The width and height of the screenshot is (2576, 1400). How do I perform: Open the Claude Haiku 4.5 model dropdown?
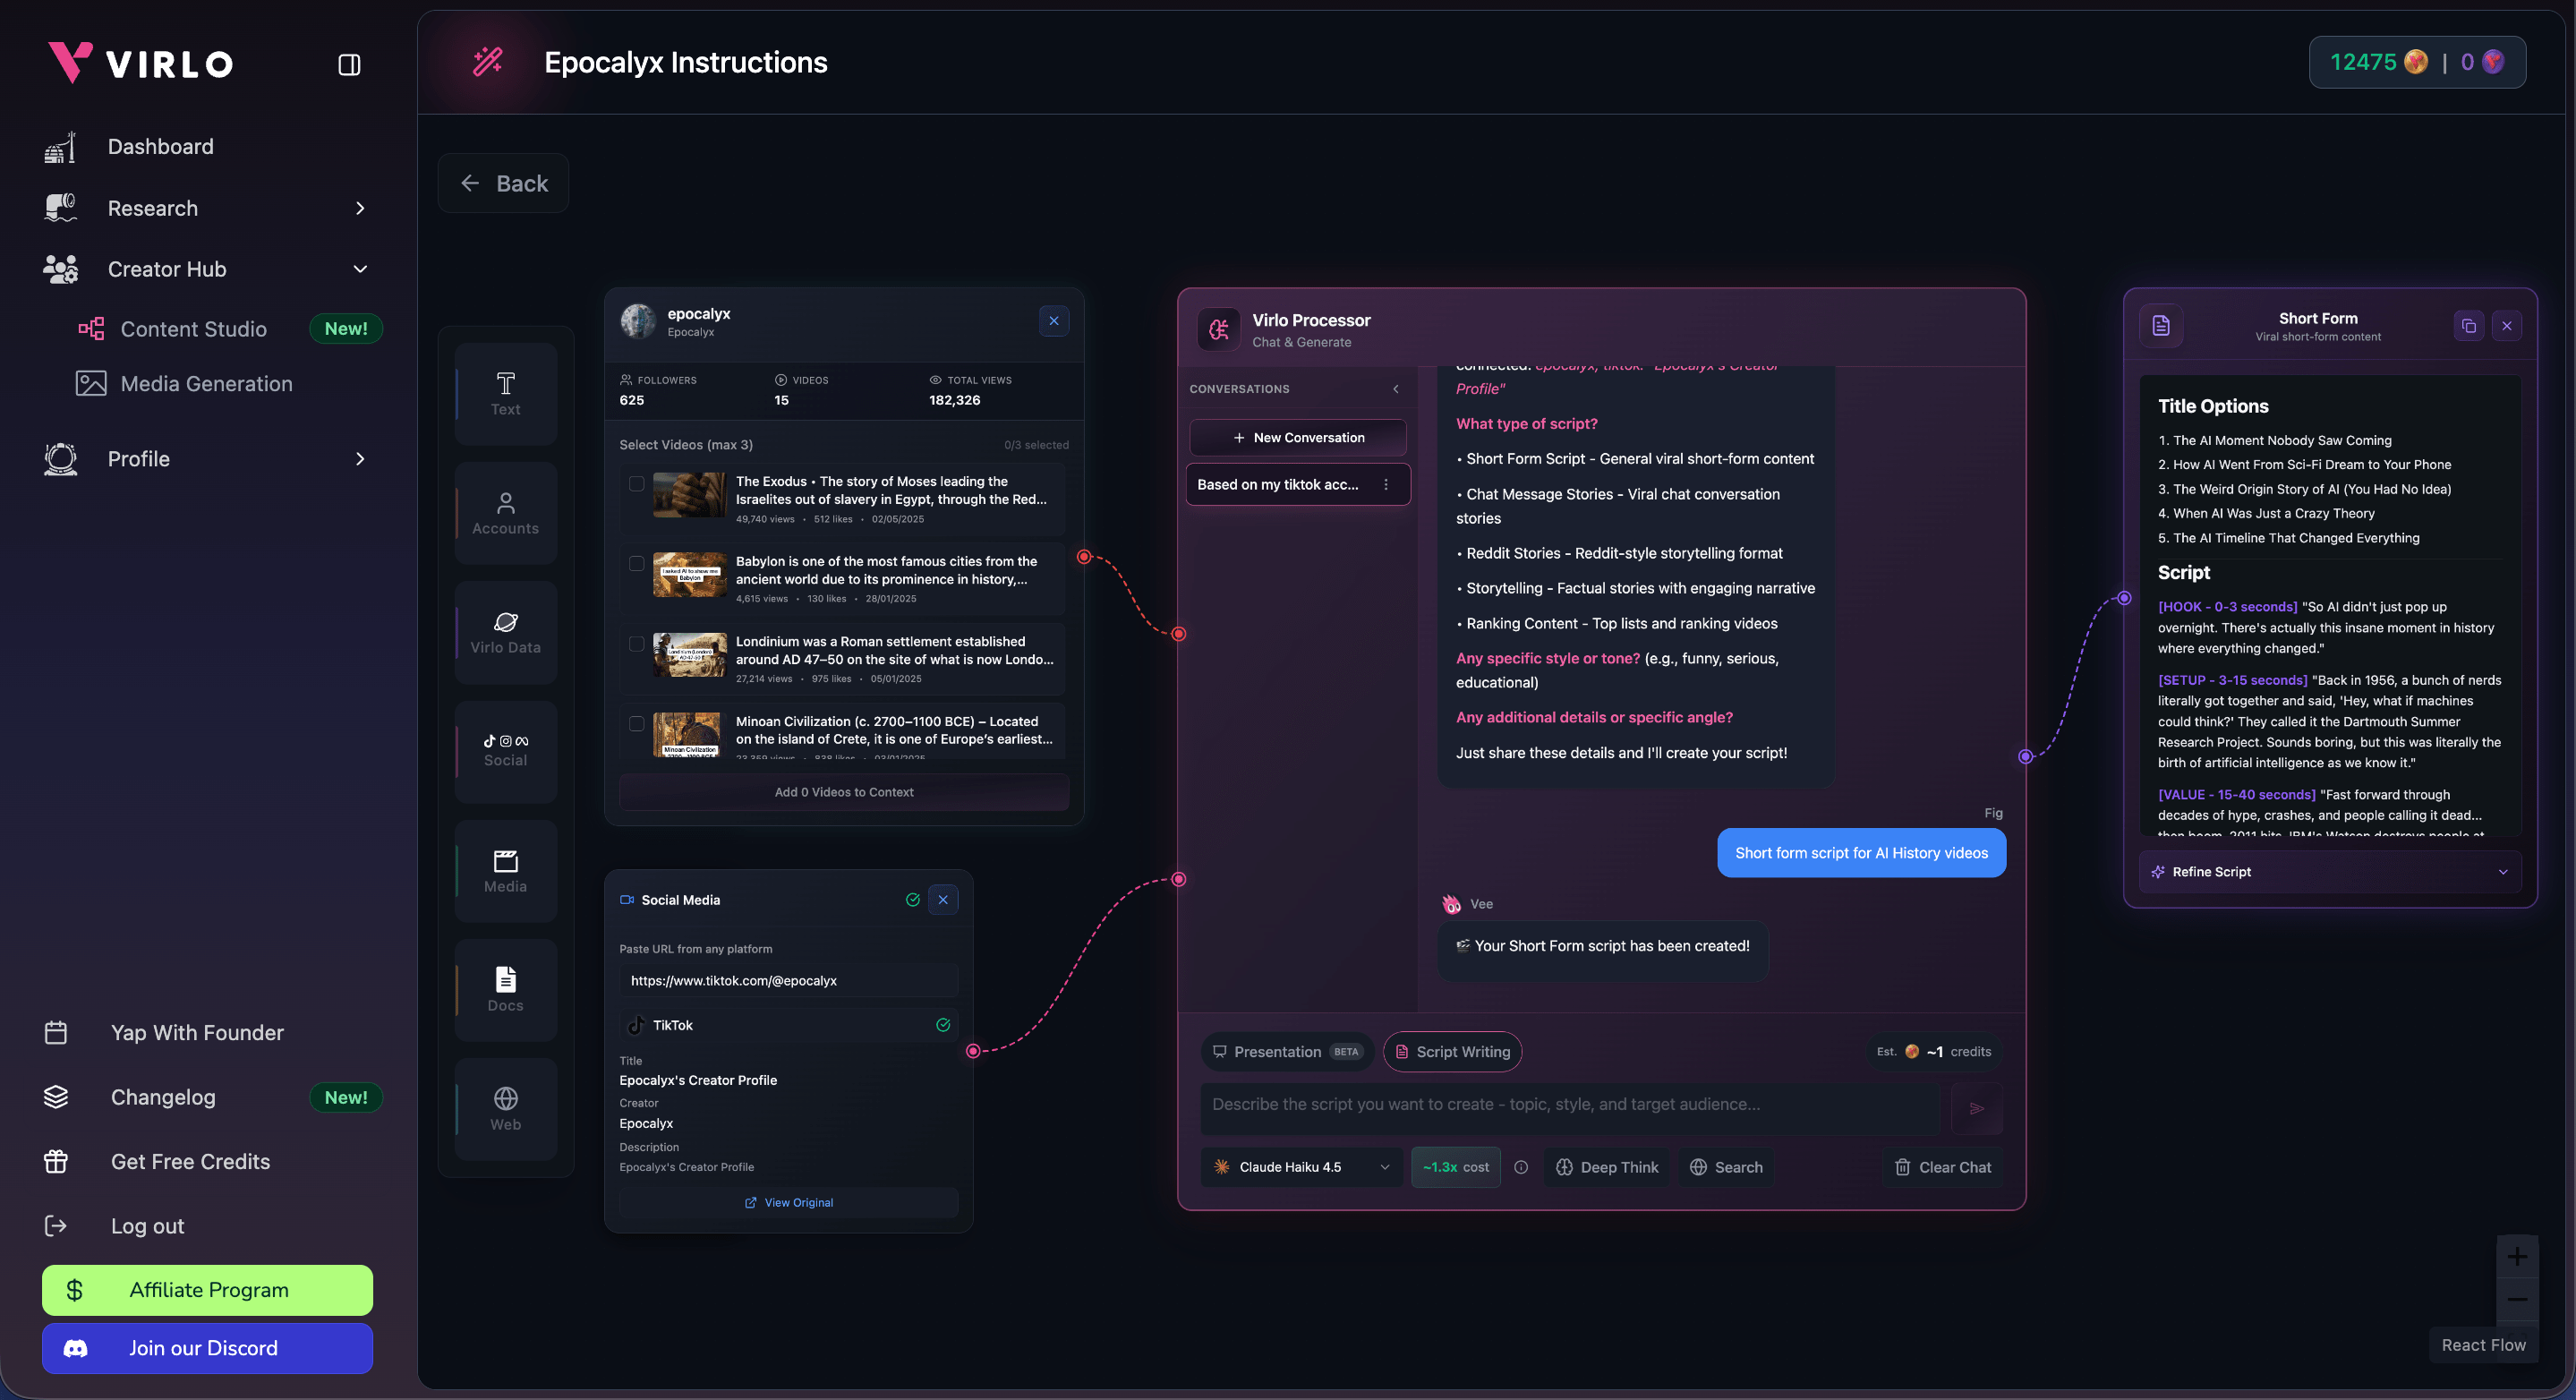1299,1167
